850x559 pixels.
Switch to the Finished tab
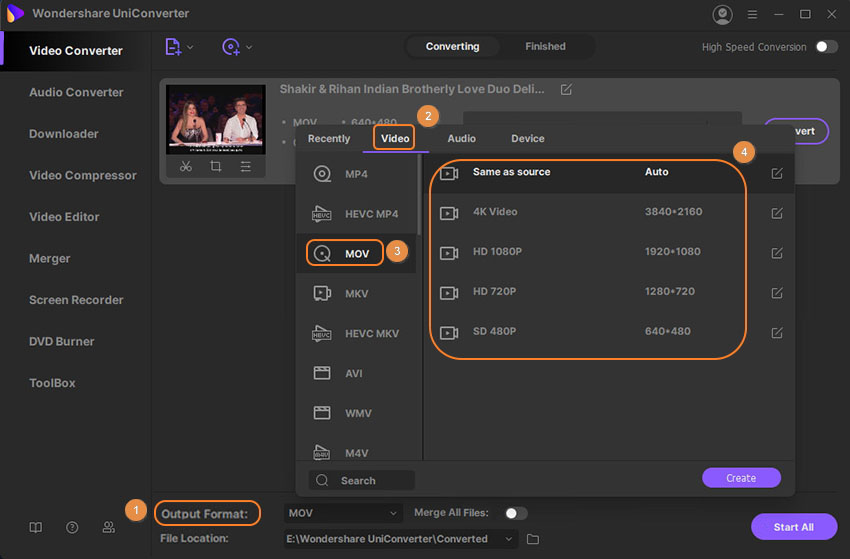tap(545, 46)
